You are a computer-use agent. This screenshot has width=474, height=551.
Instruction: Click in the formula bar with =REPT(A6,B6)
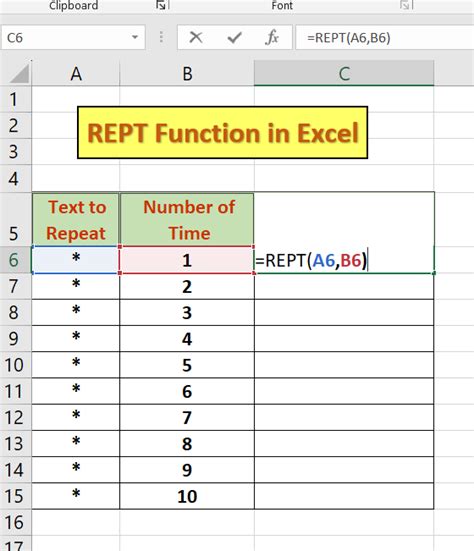pyautogui.click(x=385, y=37)
